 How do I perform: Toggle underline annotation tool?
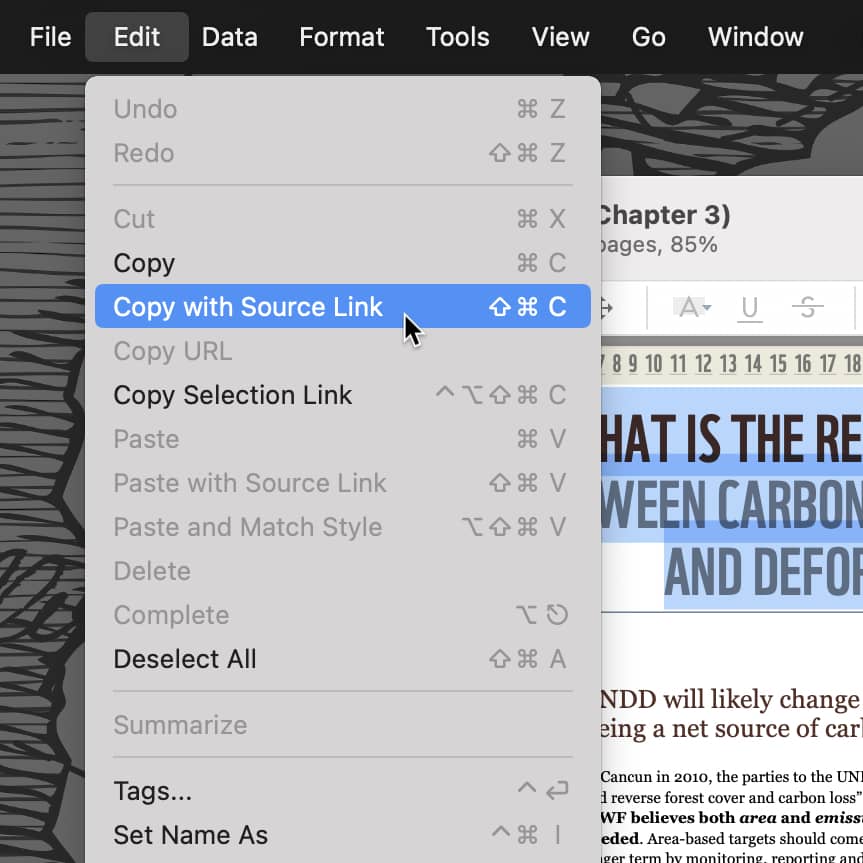750,308
